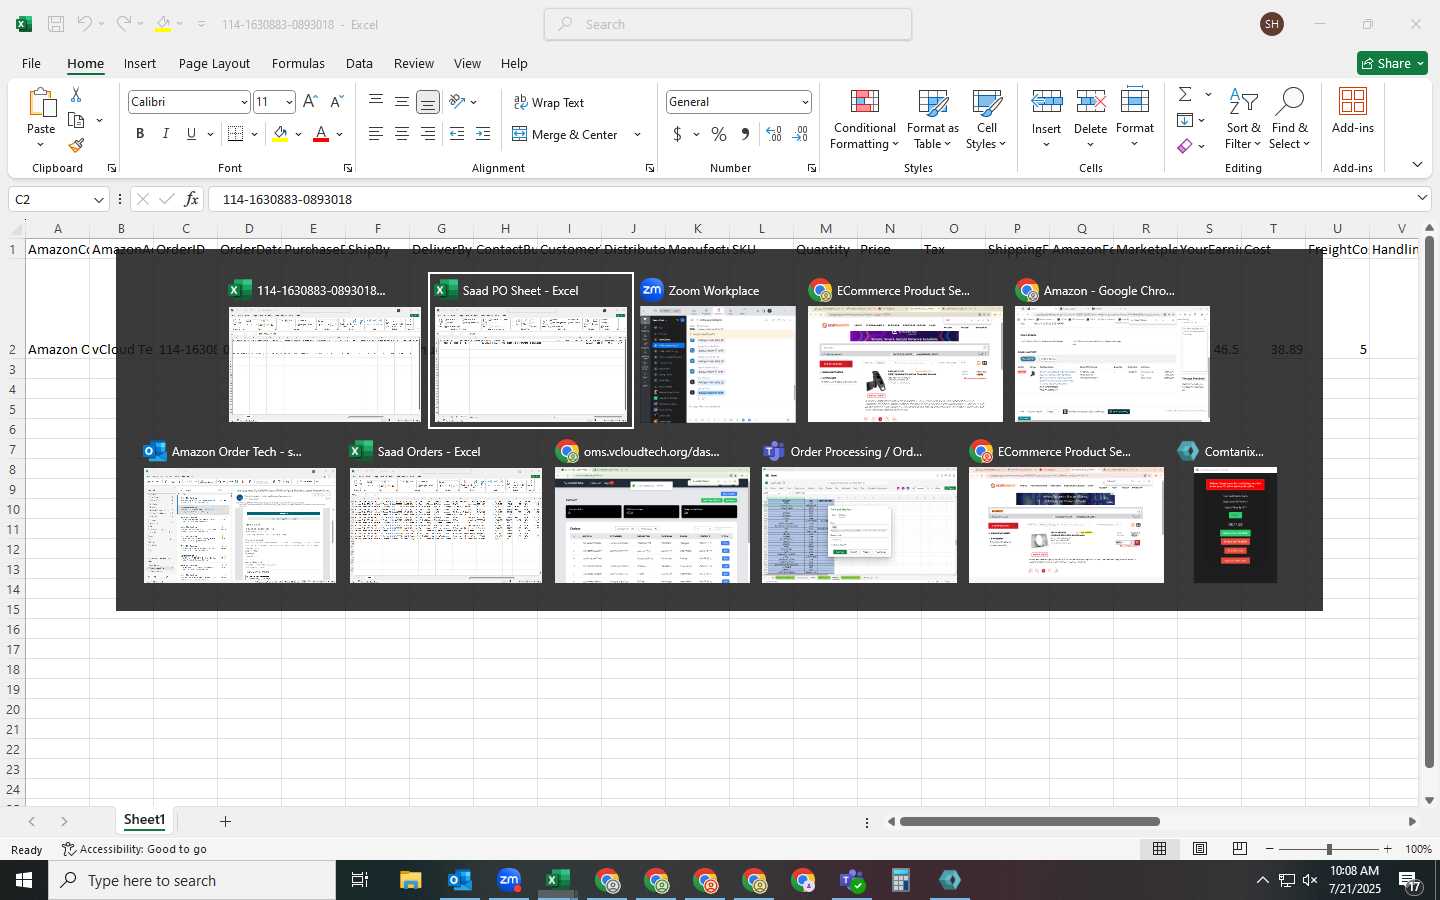
Task: Open the Sort & Filter dropdown
Action: pyautogui.click(x=1243, y=119)
